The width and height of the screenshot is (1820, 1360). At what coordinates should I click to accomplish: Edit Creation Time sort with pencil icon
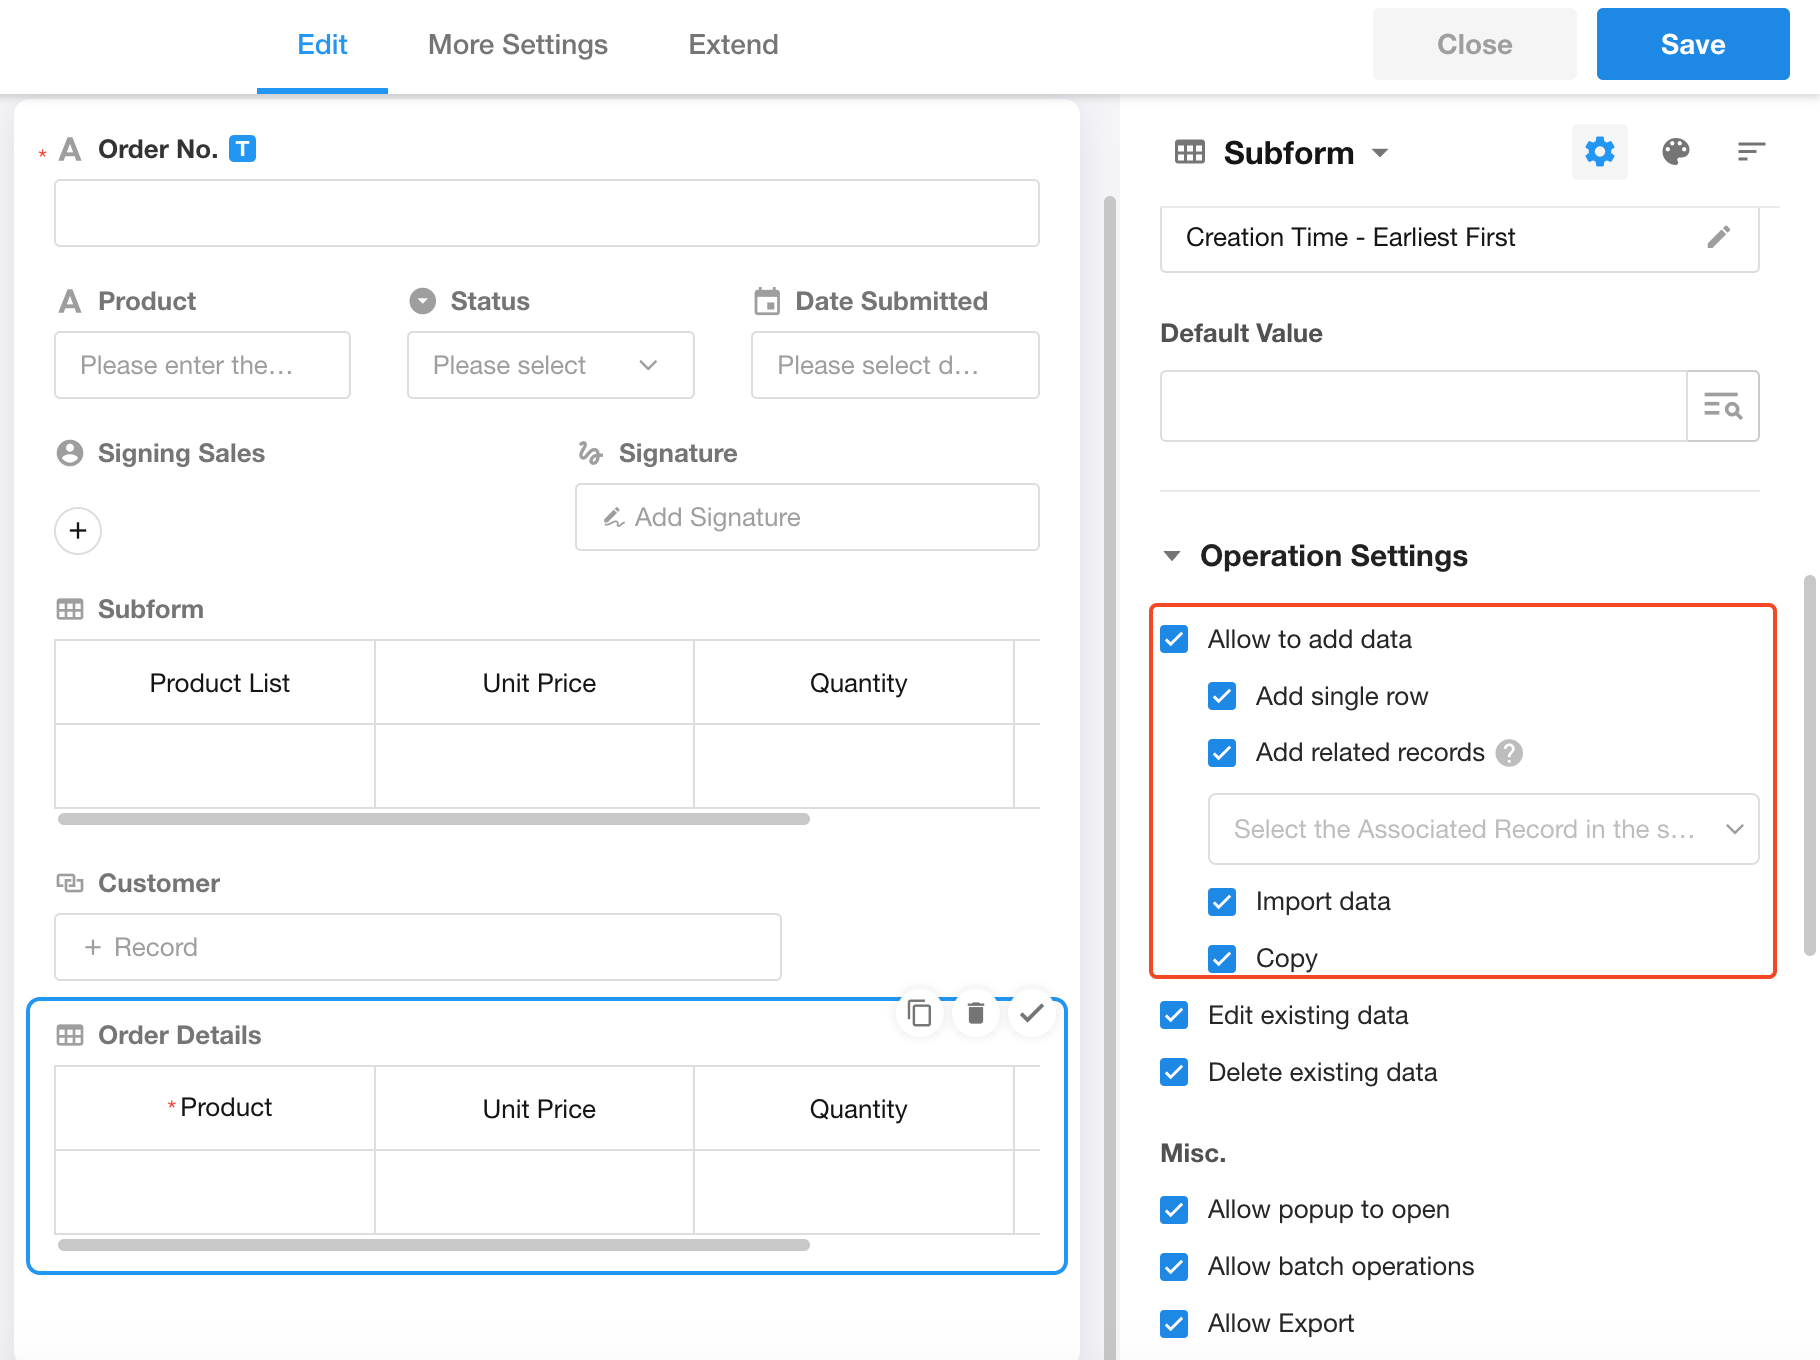point(1718,237)
